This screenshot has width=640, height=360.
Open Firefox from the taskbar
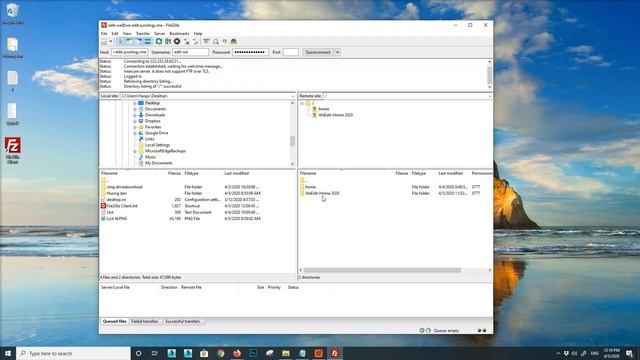pyautogui.click(x=237, y=353)
